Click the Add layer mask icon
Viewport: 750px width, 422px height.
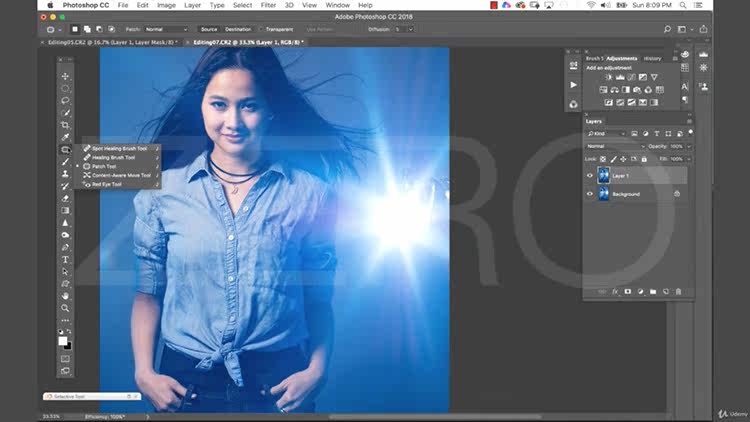(628, 291)
